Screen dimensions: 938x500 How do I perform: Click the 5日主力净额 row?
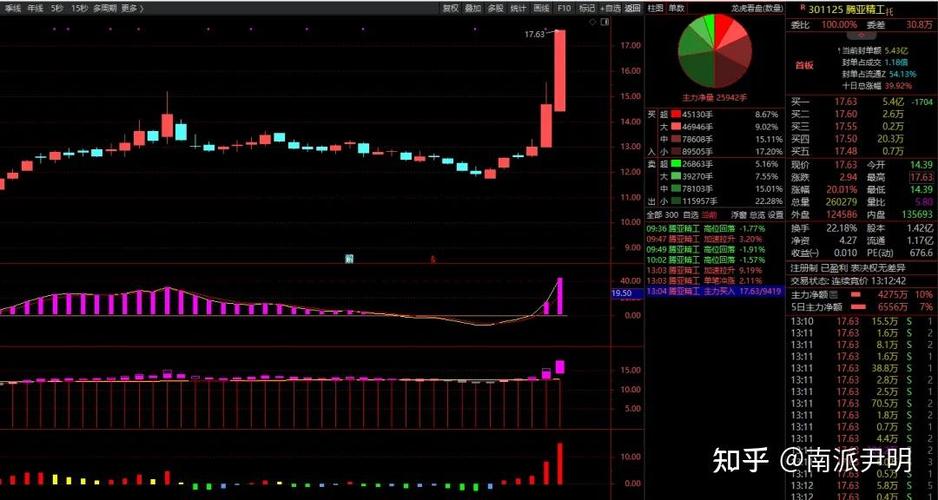coord(861,307)
